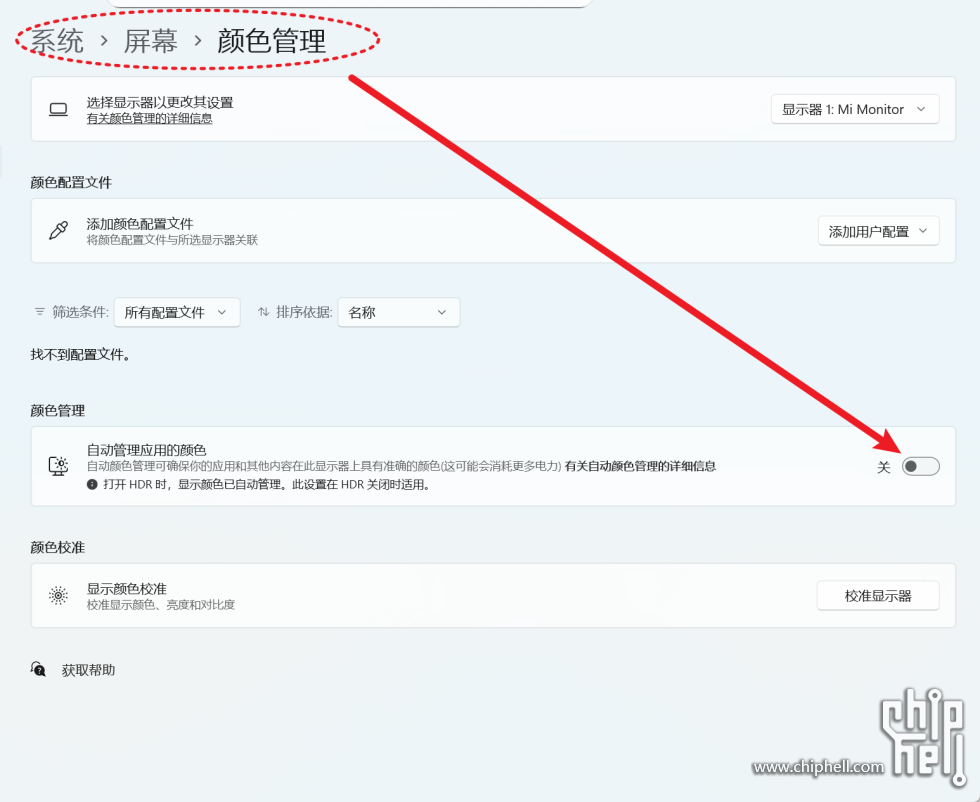Click the 颜色管理 breadcrumb title

coord(271,42)
